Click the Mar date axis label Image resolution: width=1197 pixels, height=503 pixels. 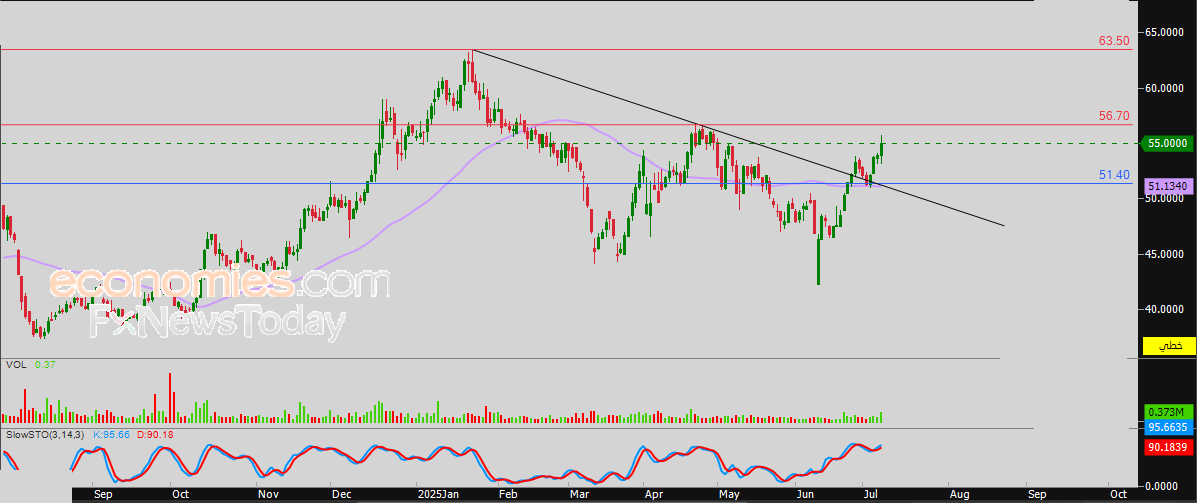pos(579,494)
